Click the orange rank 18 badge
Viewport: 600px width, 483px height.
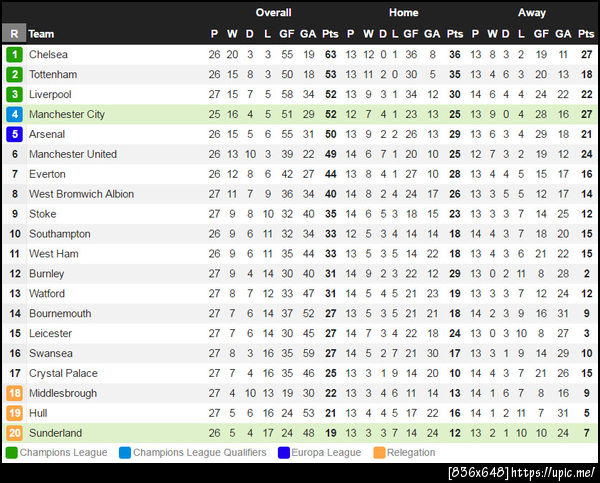(15, 393)
